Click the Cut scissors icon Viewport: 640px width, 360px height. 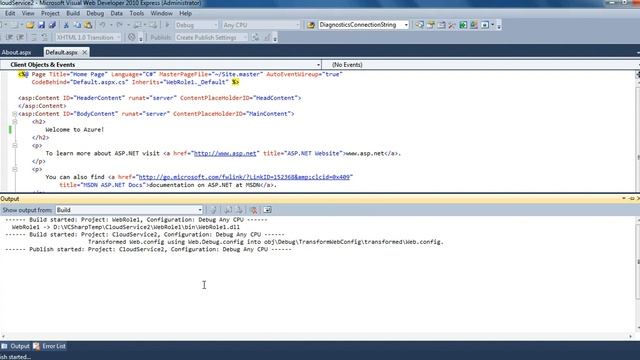coord(66,25)
